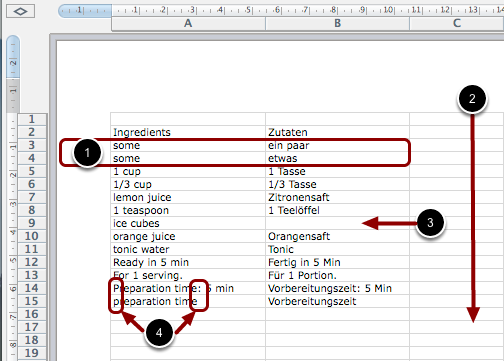The width and height of the screenshot is (504, 361).
Task: Click the 'tonic water' cell
Action: point(188,249)
